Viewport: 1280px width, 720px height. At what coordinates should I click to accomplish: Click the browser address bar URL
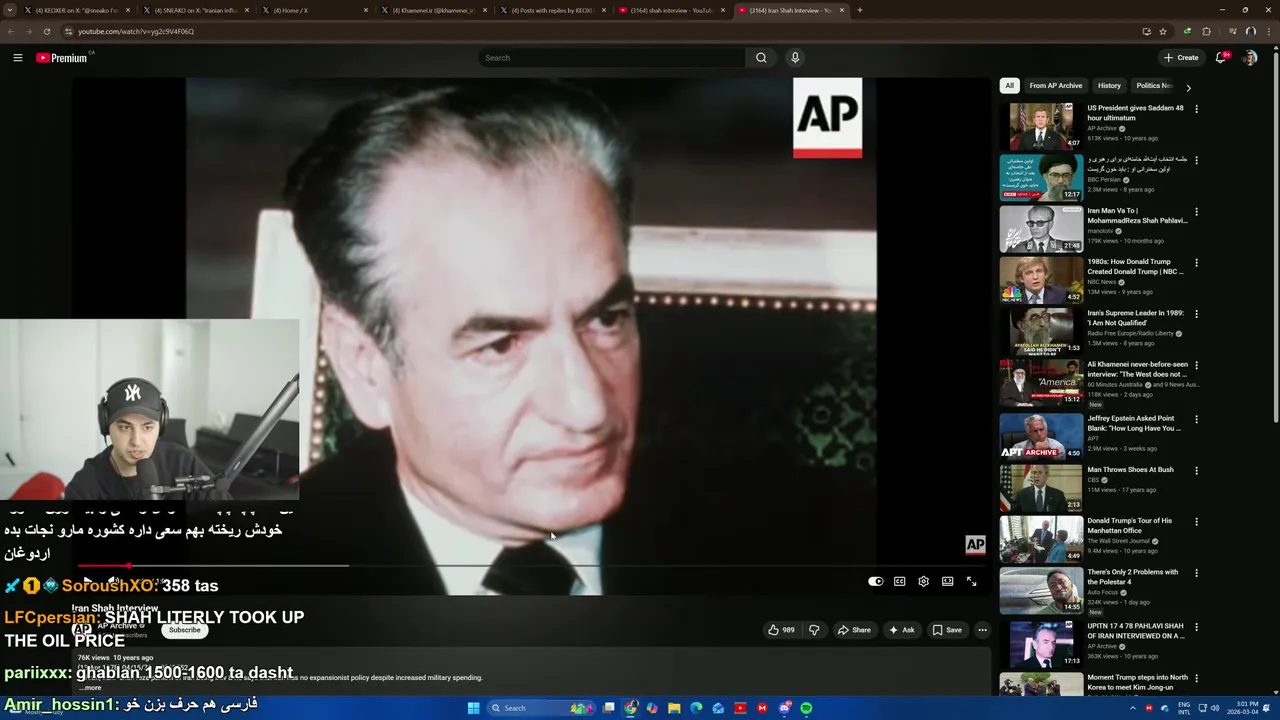(x=136, y=31)
